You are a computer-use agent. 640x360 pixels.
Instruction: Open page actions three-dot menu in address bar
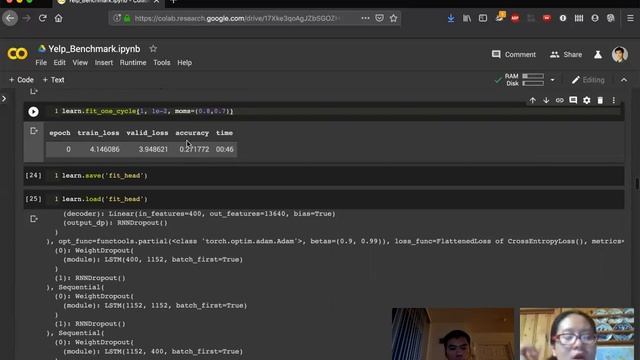point(365,18)
